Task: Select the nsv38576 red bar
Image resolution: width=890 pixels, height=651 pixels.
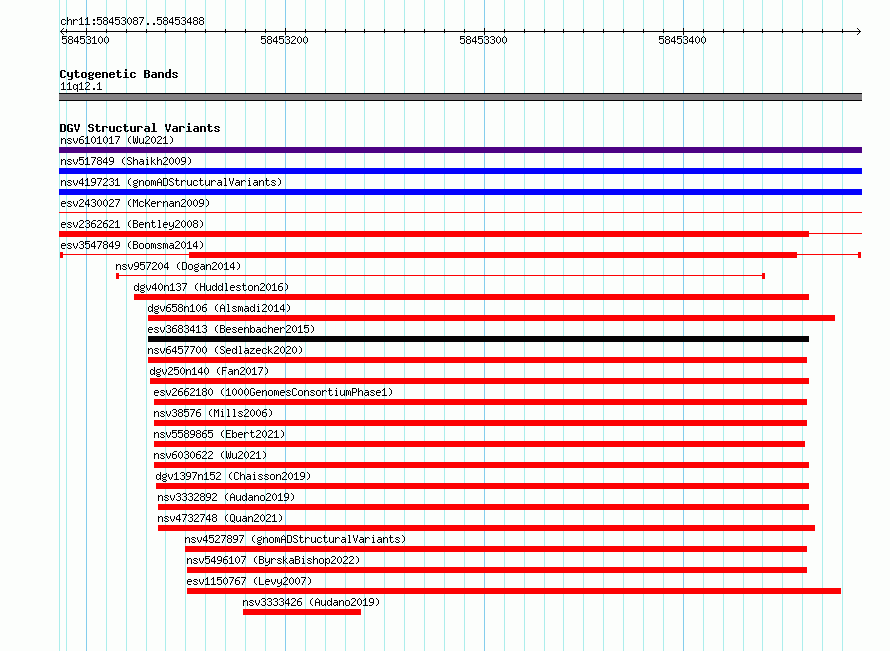Action: (x=480, y=423)
